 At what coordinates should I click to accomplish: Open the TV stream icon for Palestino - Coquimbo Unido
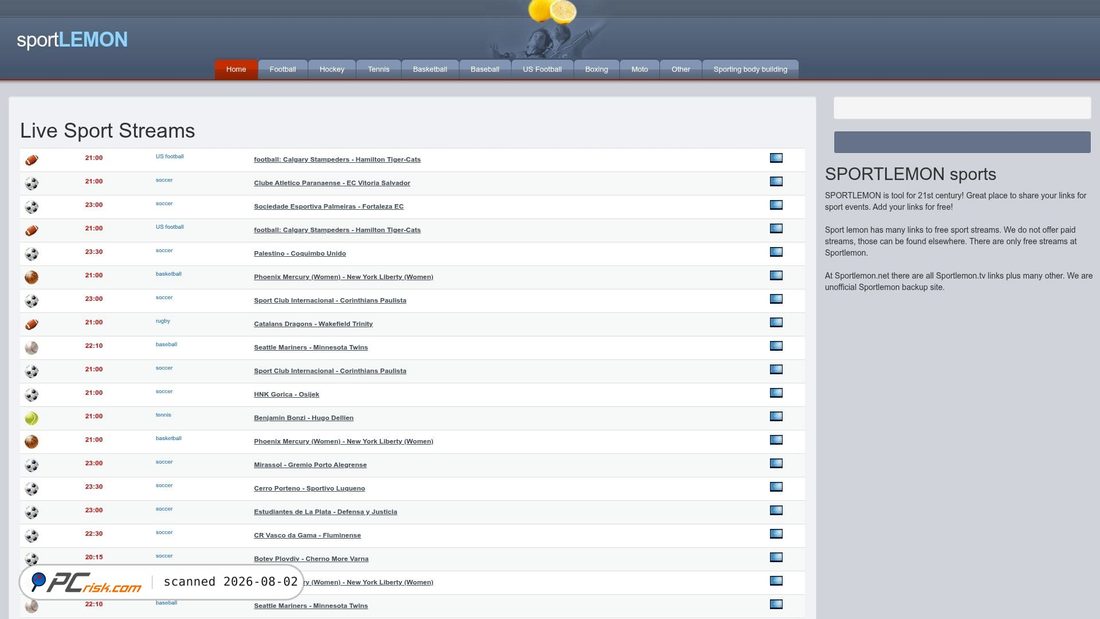pyautogui.click(x=776, y=252)
